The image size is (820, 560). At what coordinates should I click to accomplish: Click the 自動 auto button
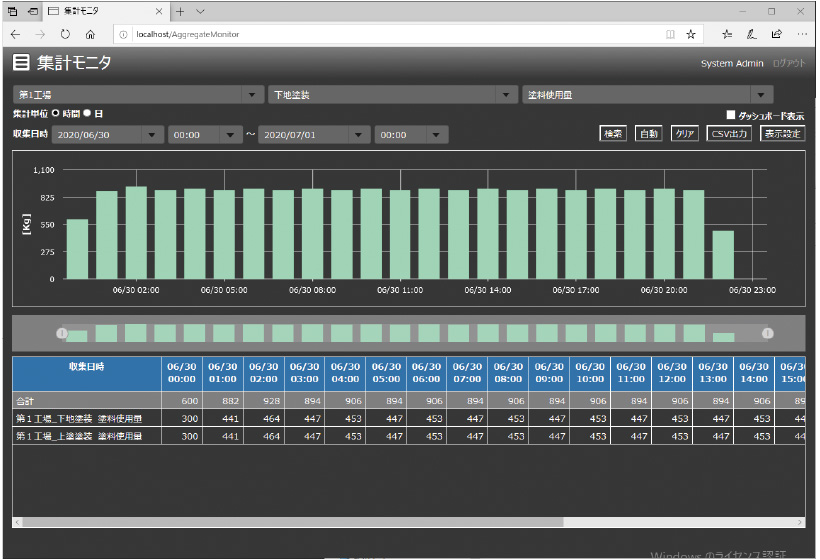click(648, 134)
